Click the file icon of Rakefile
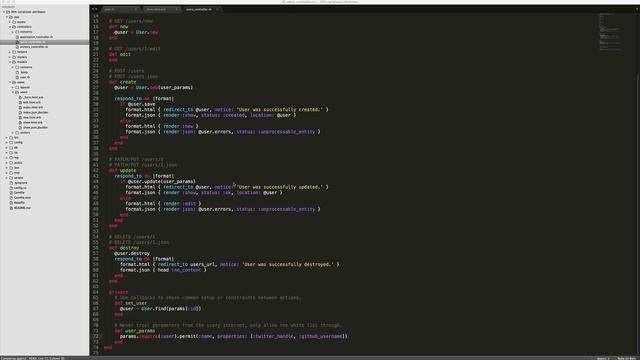Image resolution: width=640 pixels, height=360 pixels. pos(11,202)
